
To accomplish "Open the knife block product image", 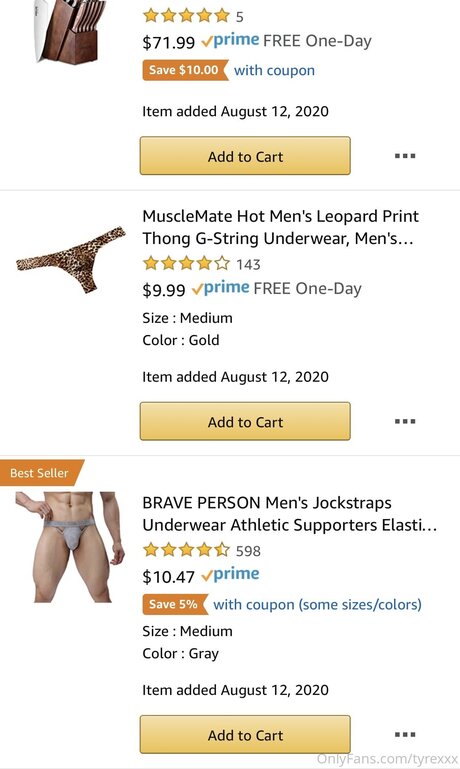I will click(70, 31).
